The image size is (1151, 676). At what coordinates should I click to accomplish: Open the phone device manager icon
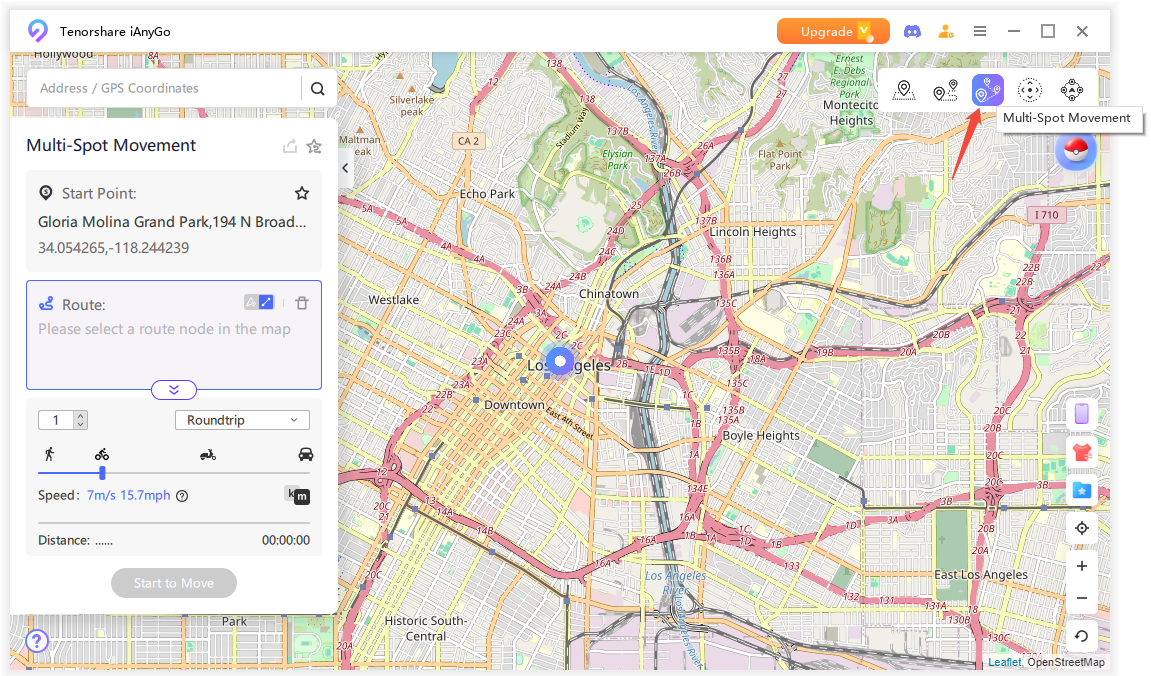coord(1081,413)
